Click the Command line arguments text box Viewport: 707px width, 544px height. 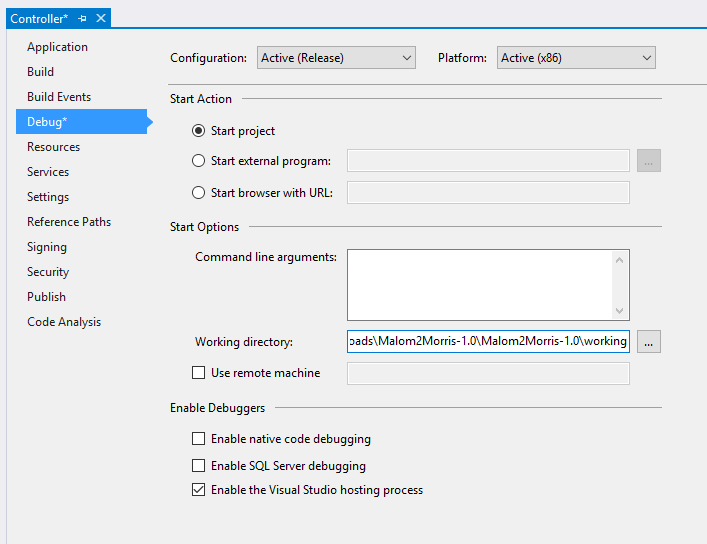480,284
